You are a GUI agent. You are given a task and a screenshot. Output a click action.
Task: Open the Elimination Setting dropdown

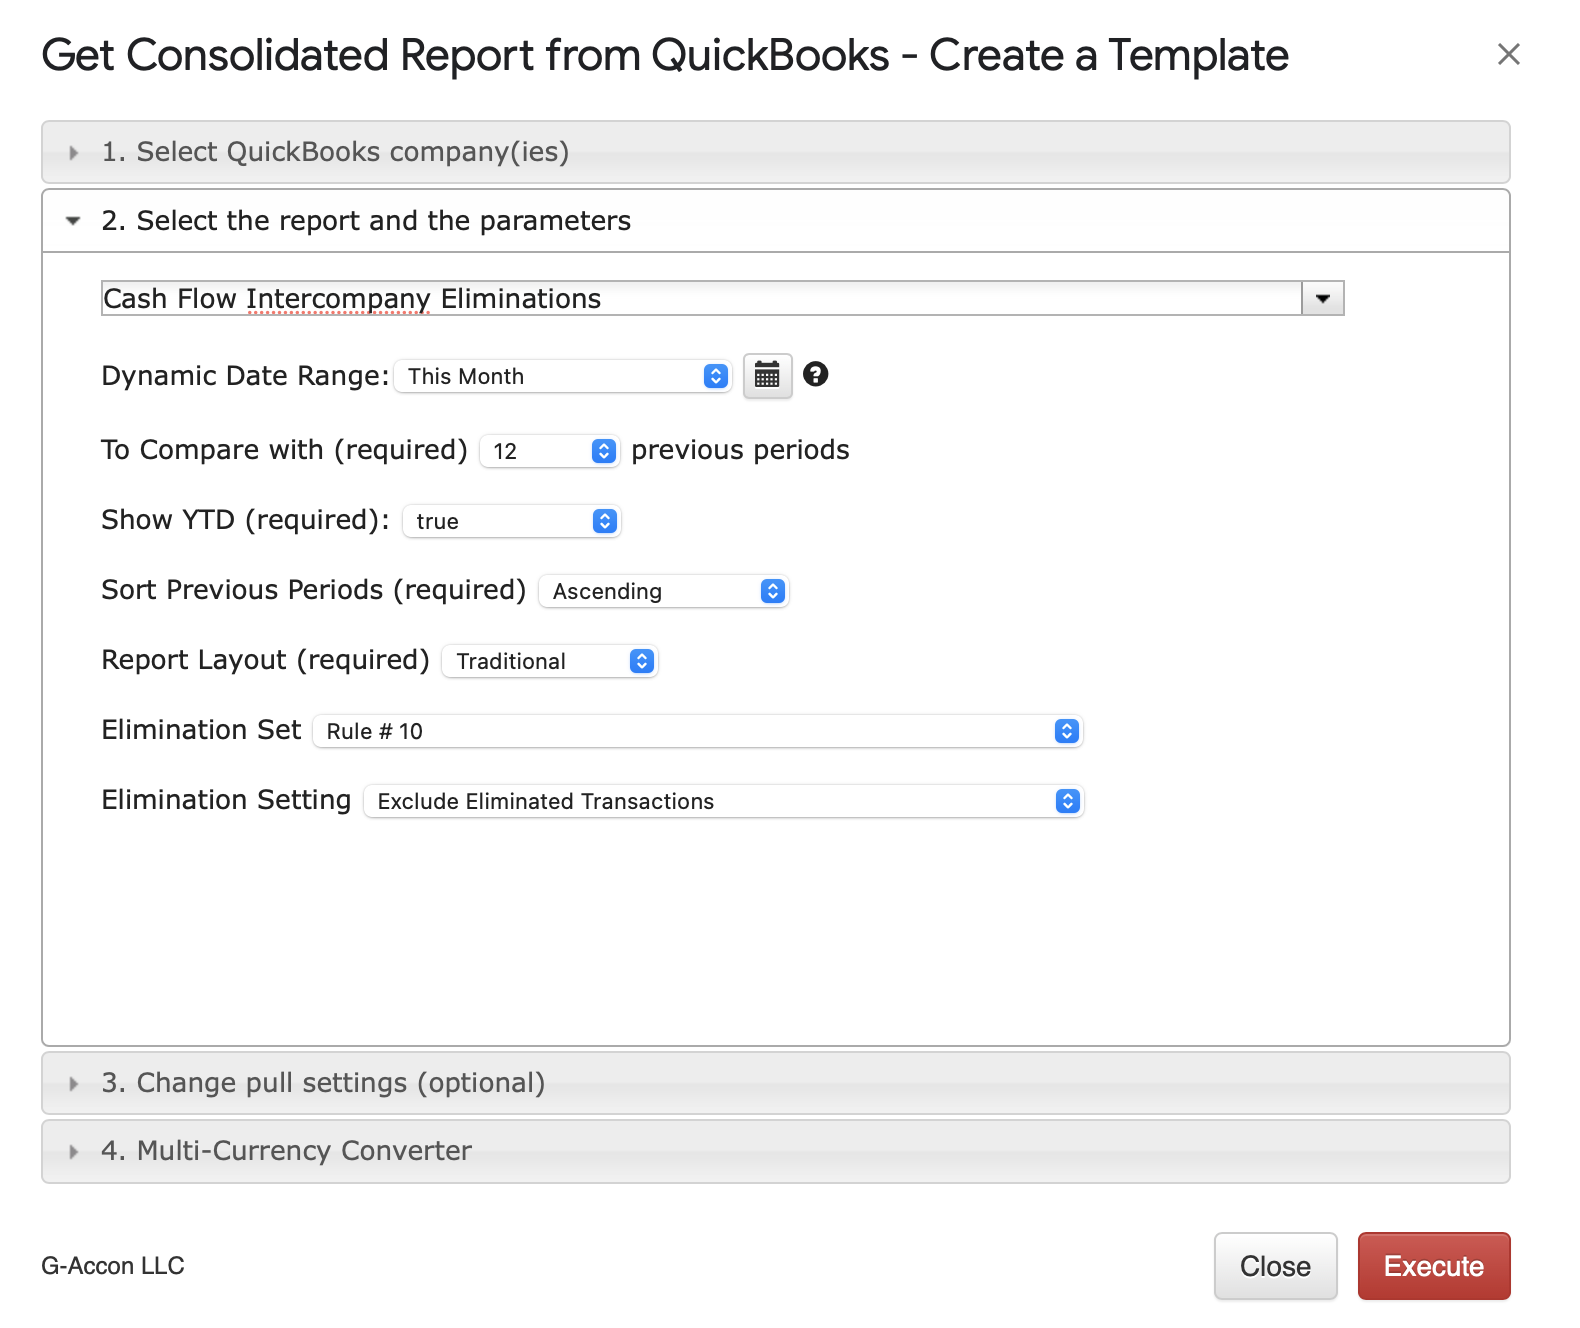tap(724, 801)
